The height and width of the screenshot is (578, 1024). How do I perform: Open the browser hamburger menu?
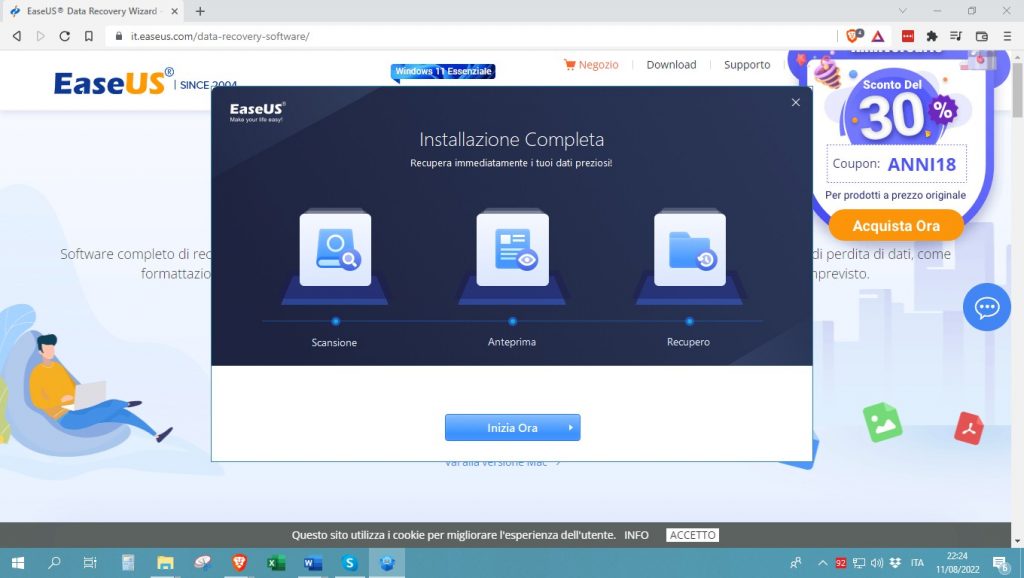point(1007,35)
